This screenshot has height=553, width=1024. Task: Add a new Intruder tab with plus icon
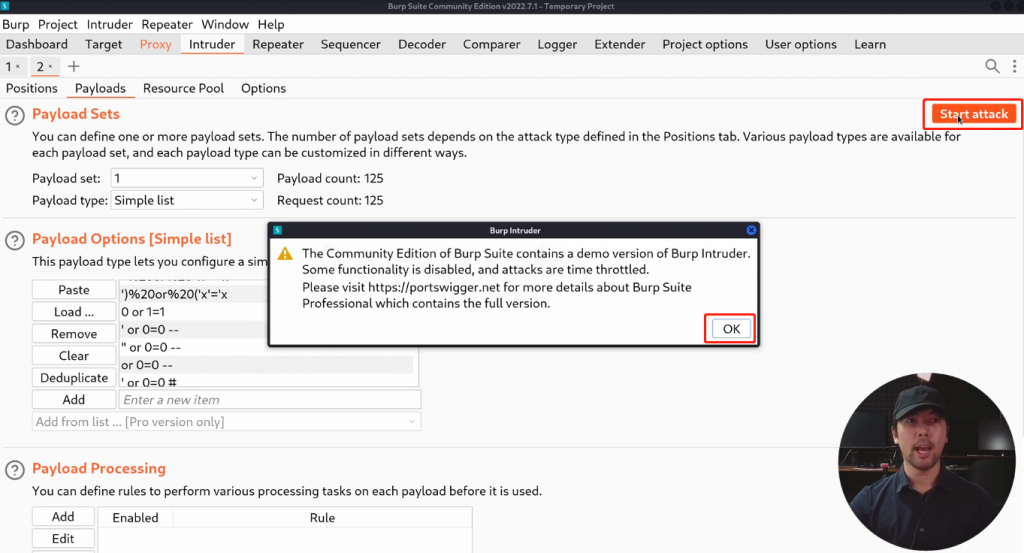click(x=73, y=67)
